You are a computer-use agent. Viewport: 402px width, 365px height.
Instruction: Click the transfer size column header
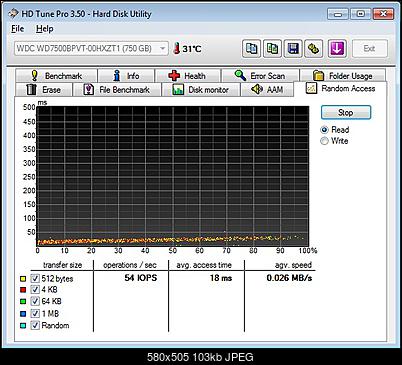click(x=62, y=265)
